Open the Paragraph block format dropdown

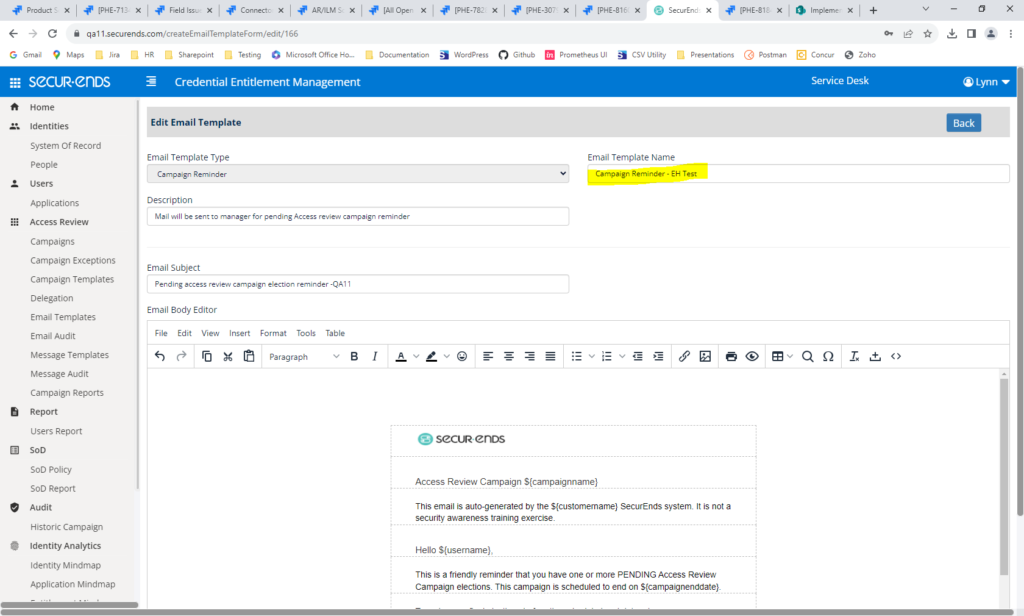tap(304, 357)
